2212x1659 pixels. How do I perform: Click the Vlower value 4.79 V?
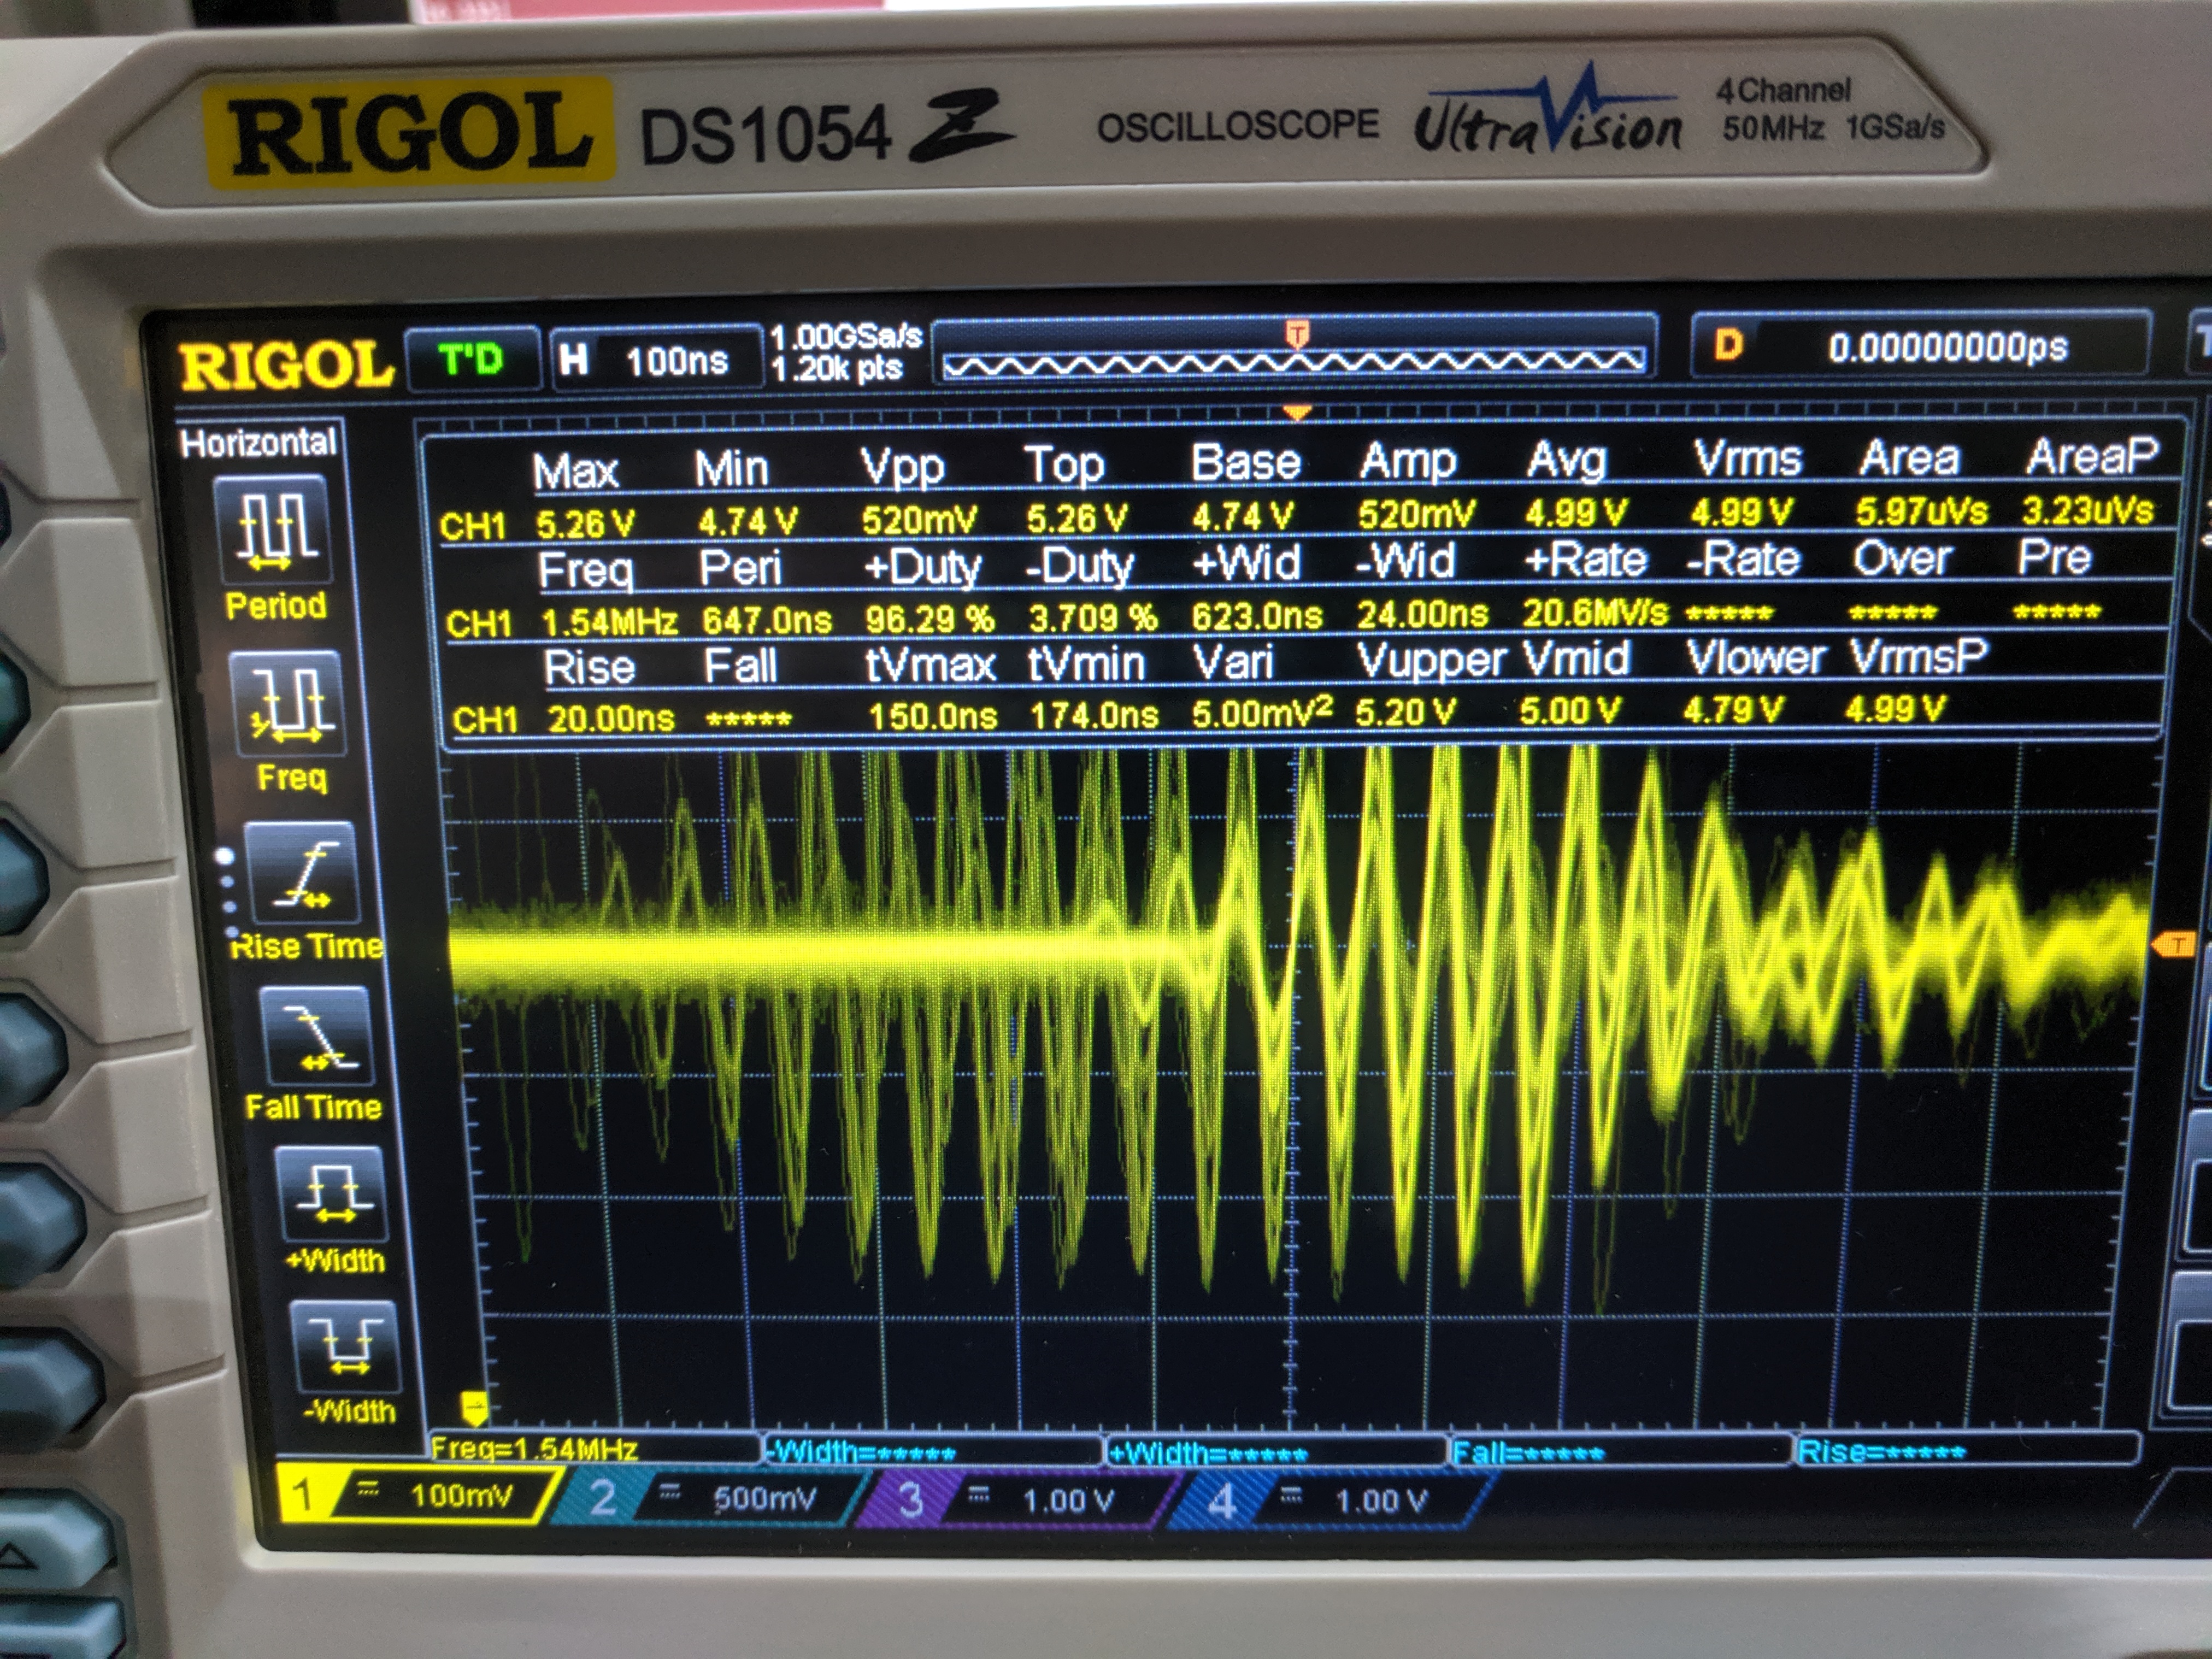tap(1733, 710)
